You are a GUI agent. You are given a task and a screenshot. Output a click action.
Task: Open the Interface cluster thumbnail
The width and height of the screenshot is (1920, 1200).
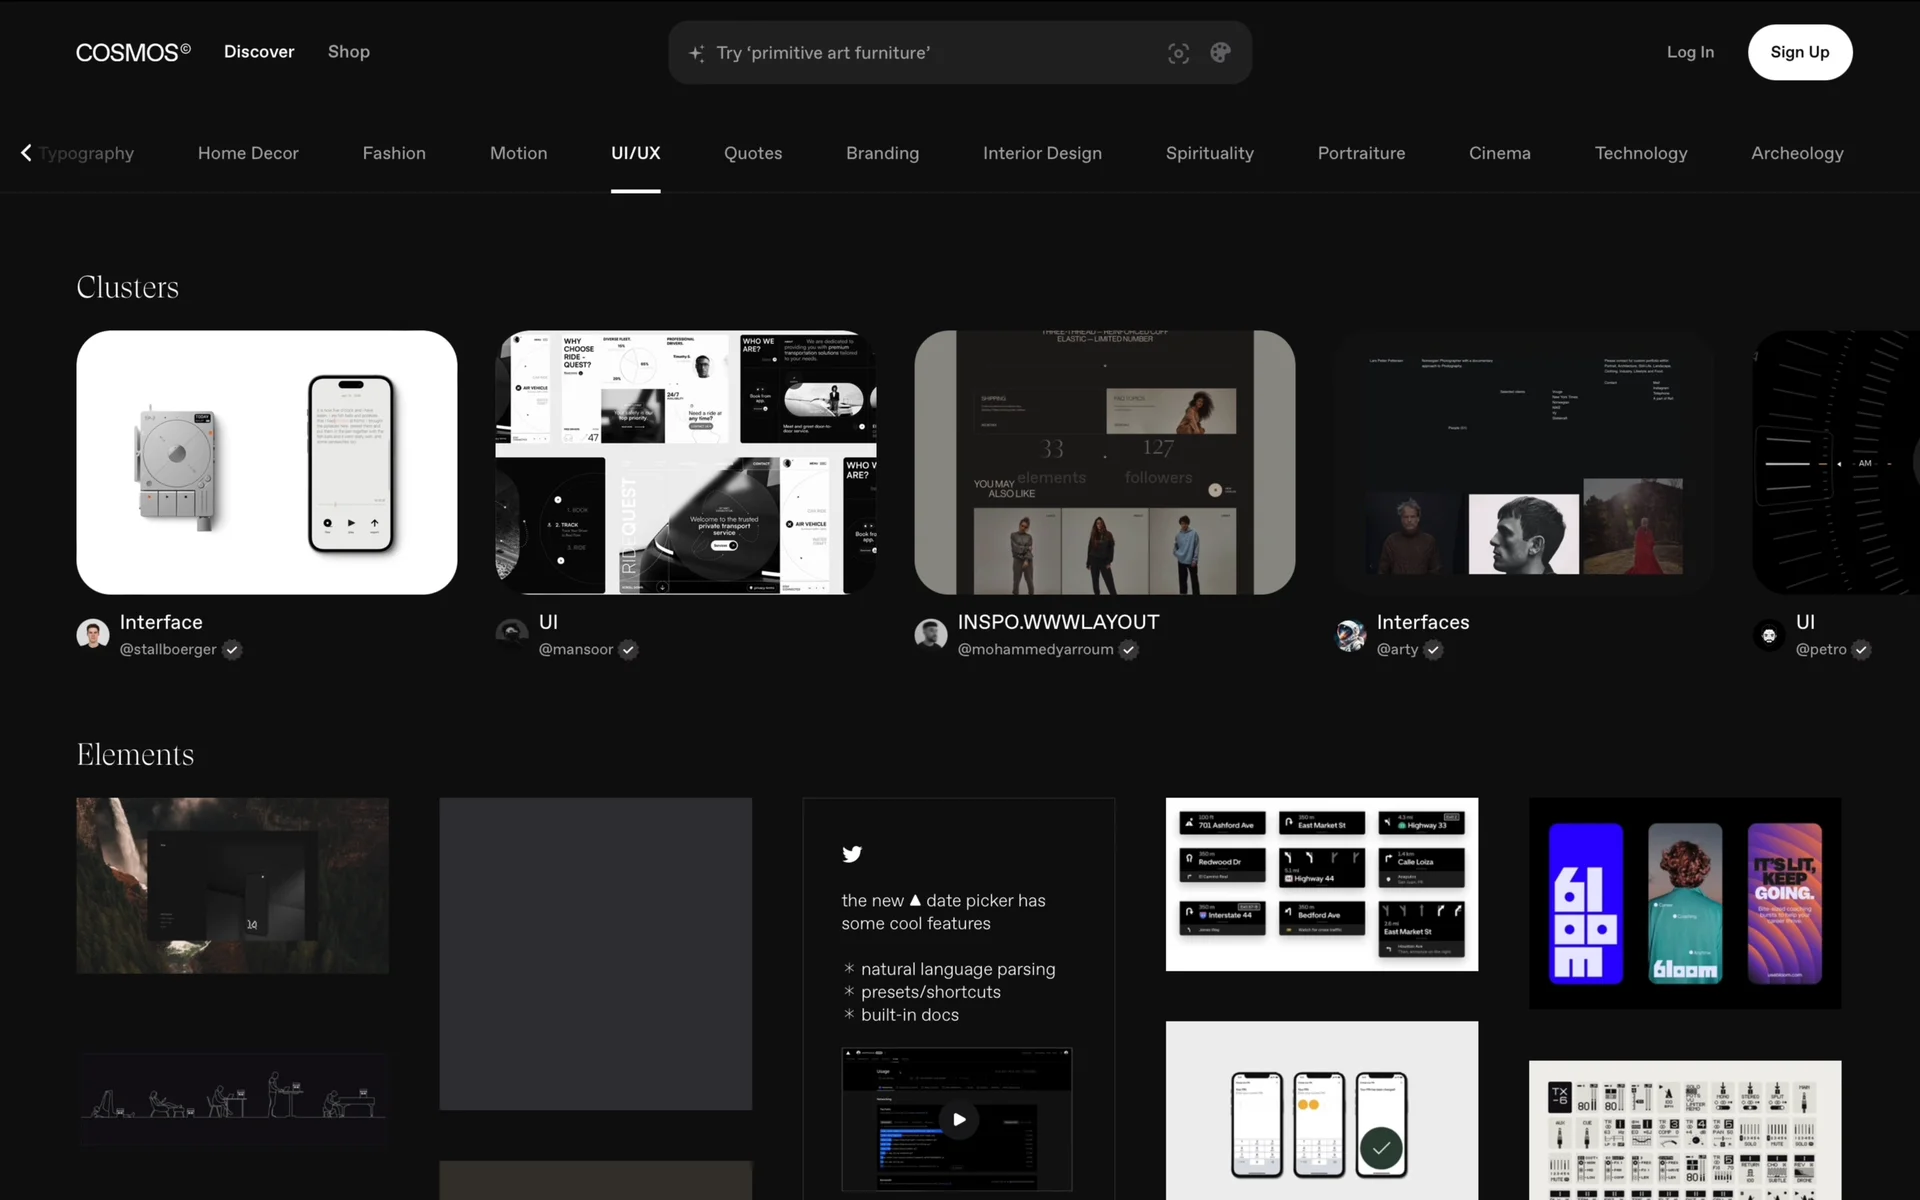267,462
